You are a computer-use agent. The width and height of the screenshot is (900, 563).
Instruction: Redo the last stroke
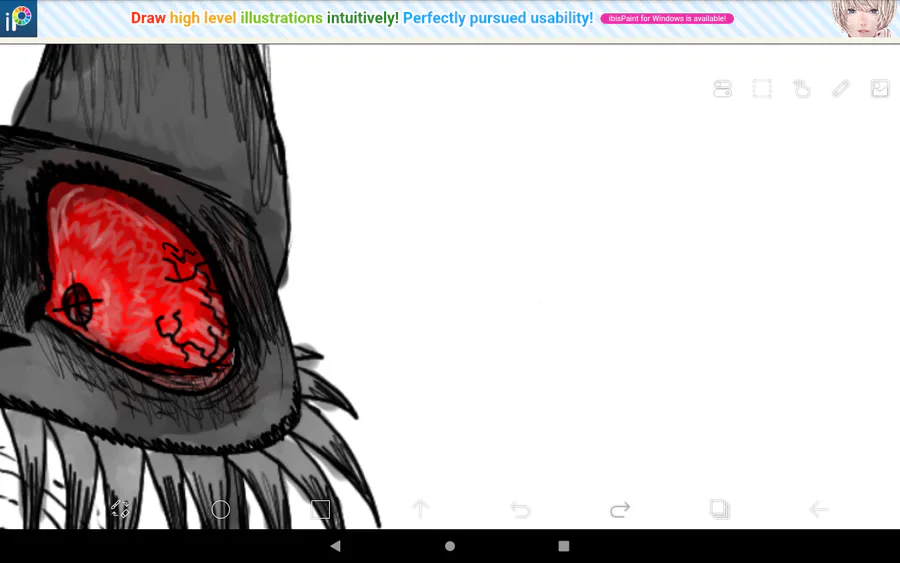[x=620, y=510]
